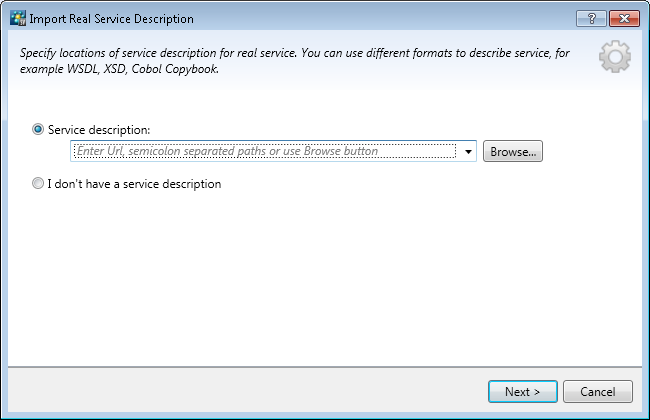The image size is (650, 420).
Task: Click the placeholder text in the combo box
Action: 228,152
